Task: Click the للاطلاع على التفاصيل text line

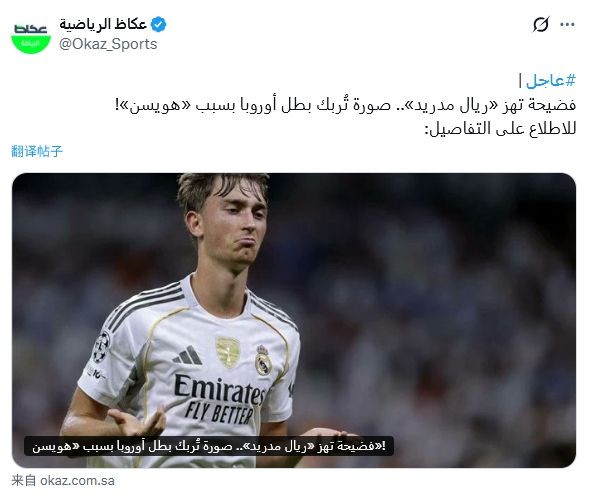Action: [501, 129]
